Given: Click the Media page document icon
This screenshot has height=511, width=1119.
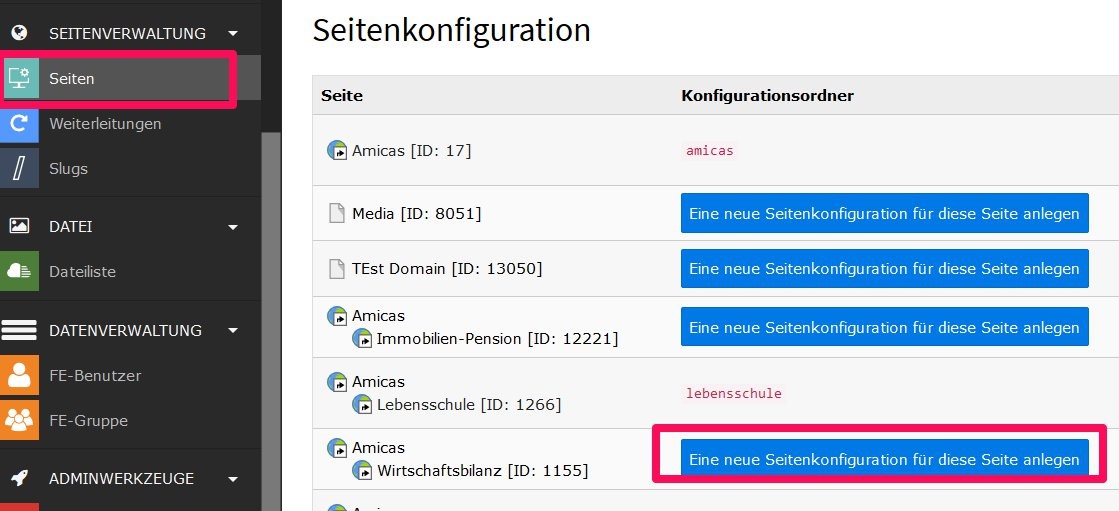Looking at the screenshot, I should (x=337, y=213).
